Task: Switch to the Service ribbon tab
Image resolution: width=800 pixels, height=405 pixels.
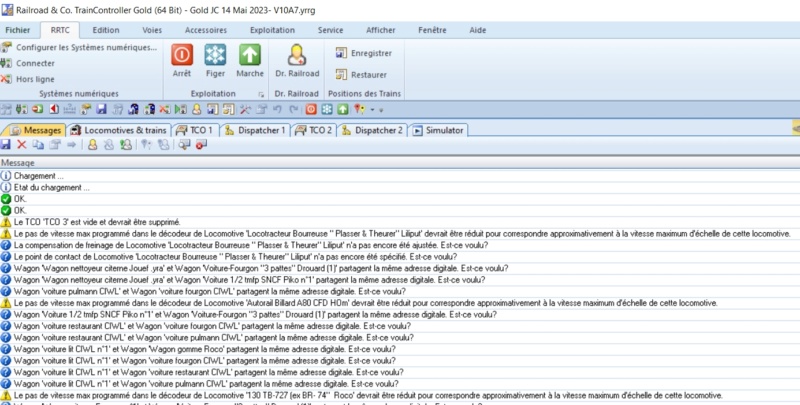Action: [330, 30]
